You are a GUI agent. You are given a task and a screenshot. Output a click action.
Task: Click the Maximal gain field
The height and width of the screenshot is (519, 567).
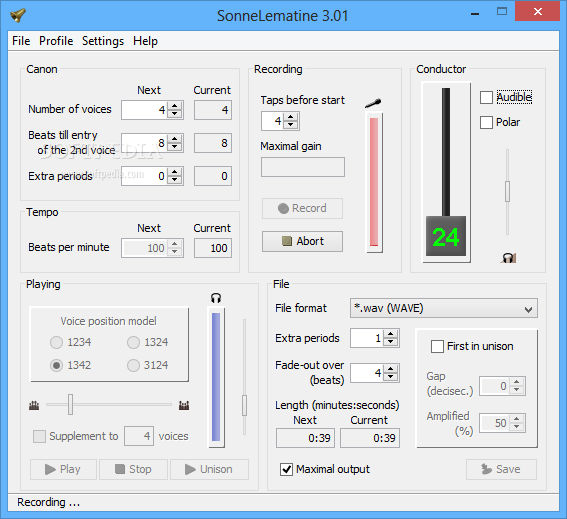[303, 167]
